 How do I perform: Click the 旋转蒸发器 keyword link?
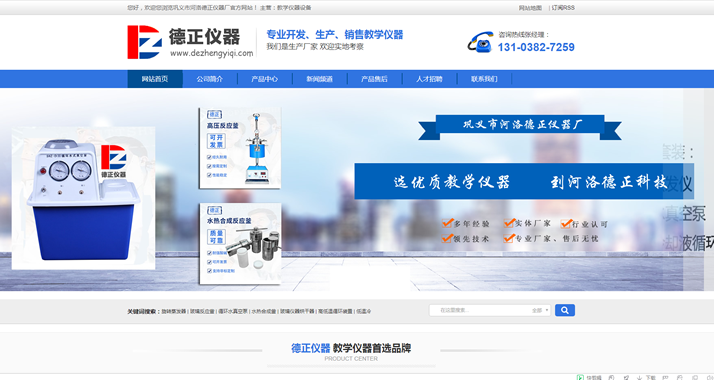tap(173, 311)
